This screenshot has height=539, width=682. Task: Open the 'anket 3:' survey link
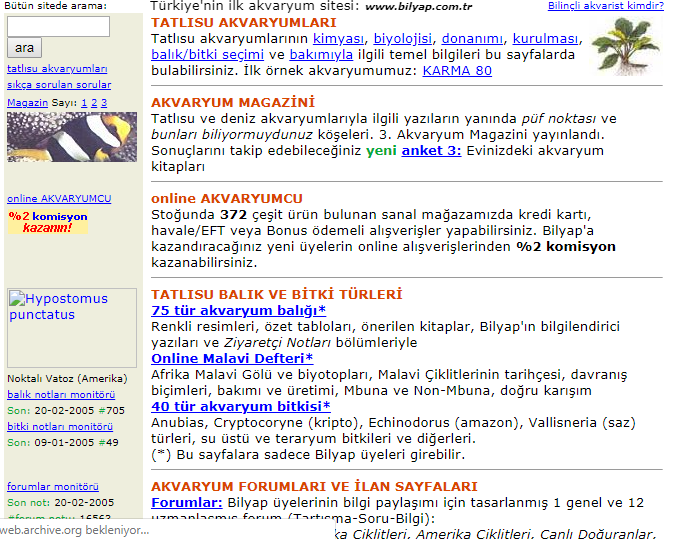tap(431, 151)
